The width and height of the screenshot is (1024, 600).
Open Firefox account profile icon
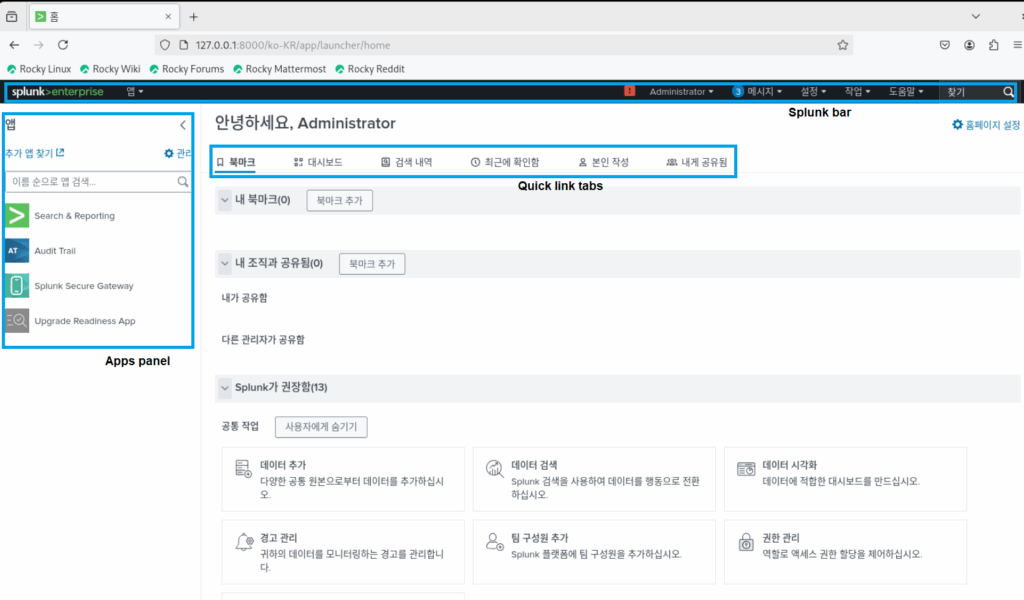point(969,45)
